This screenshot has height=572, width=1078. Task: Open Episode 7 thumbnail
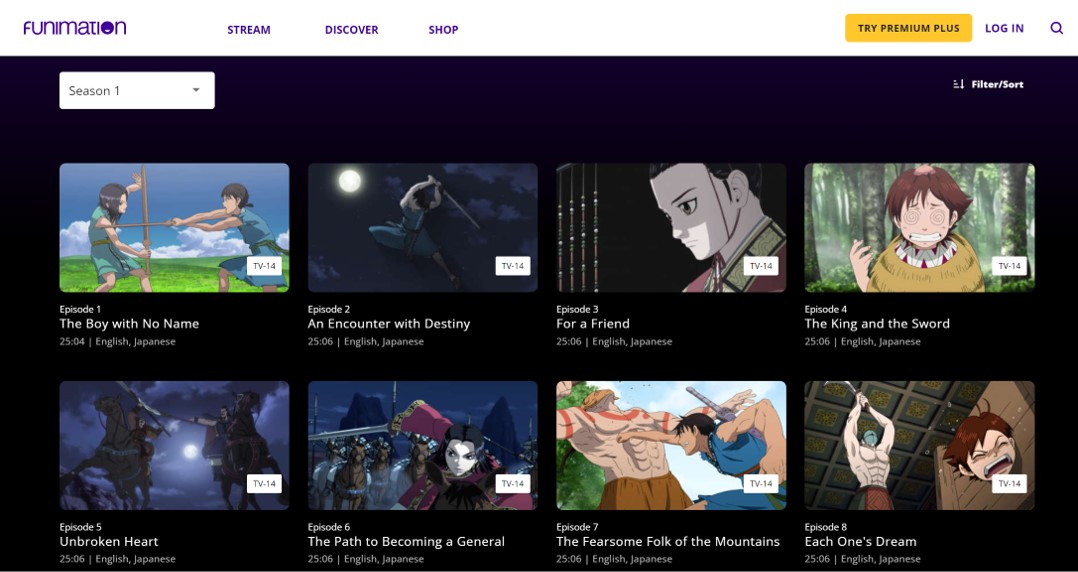[x=671, y=446]
